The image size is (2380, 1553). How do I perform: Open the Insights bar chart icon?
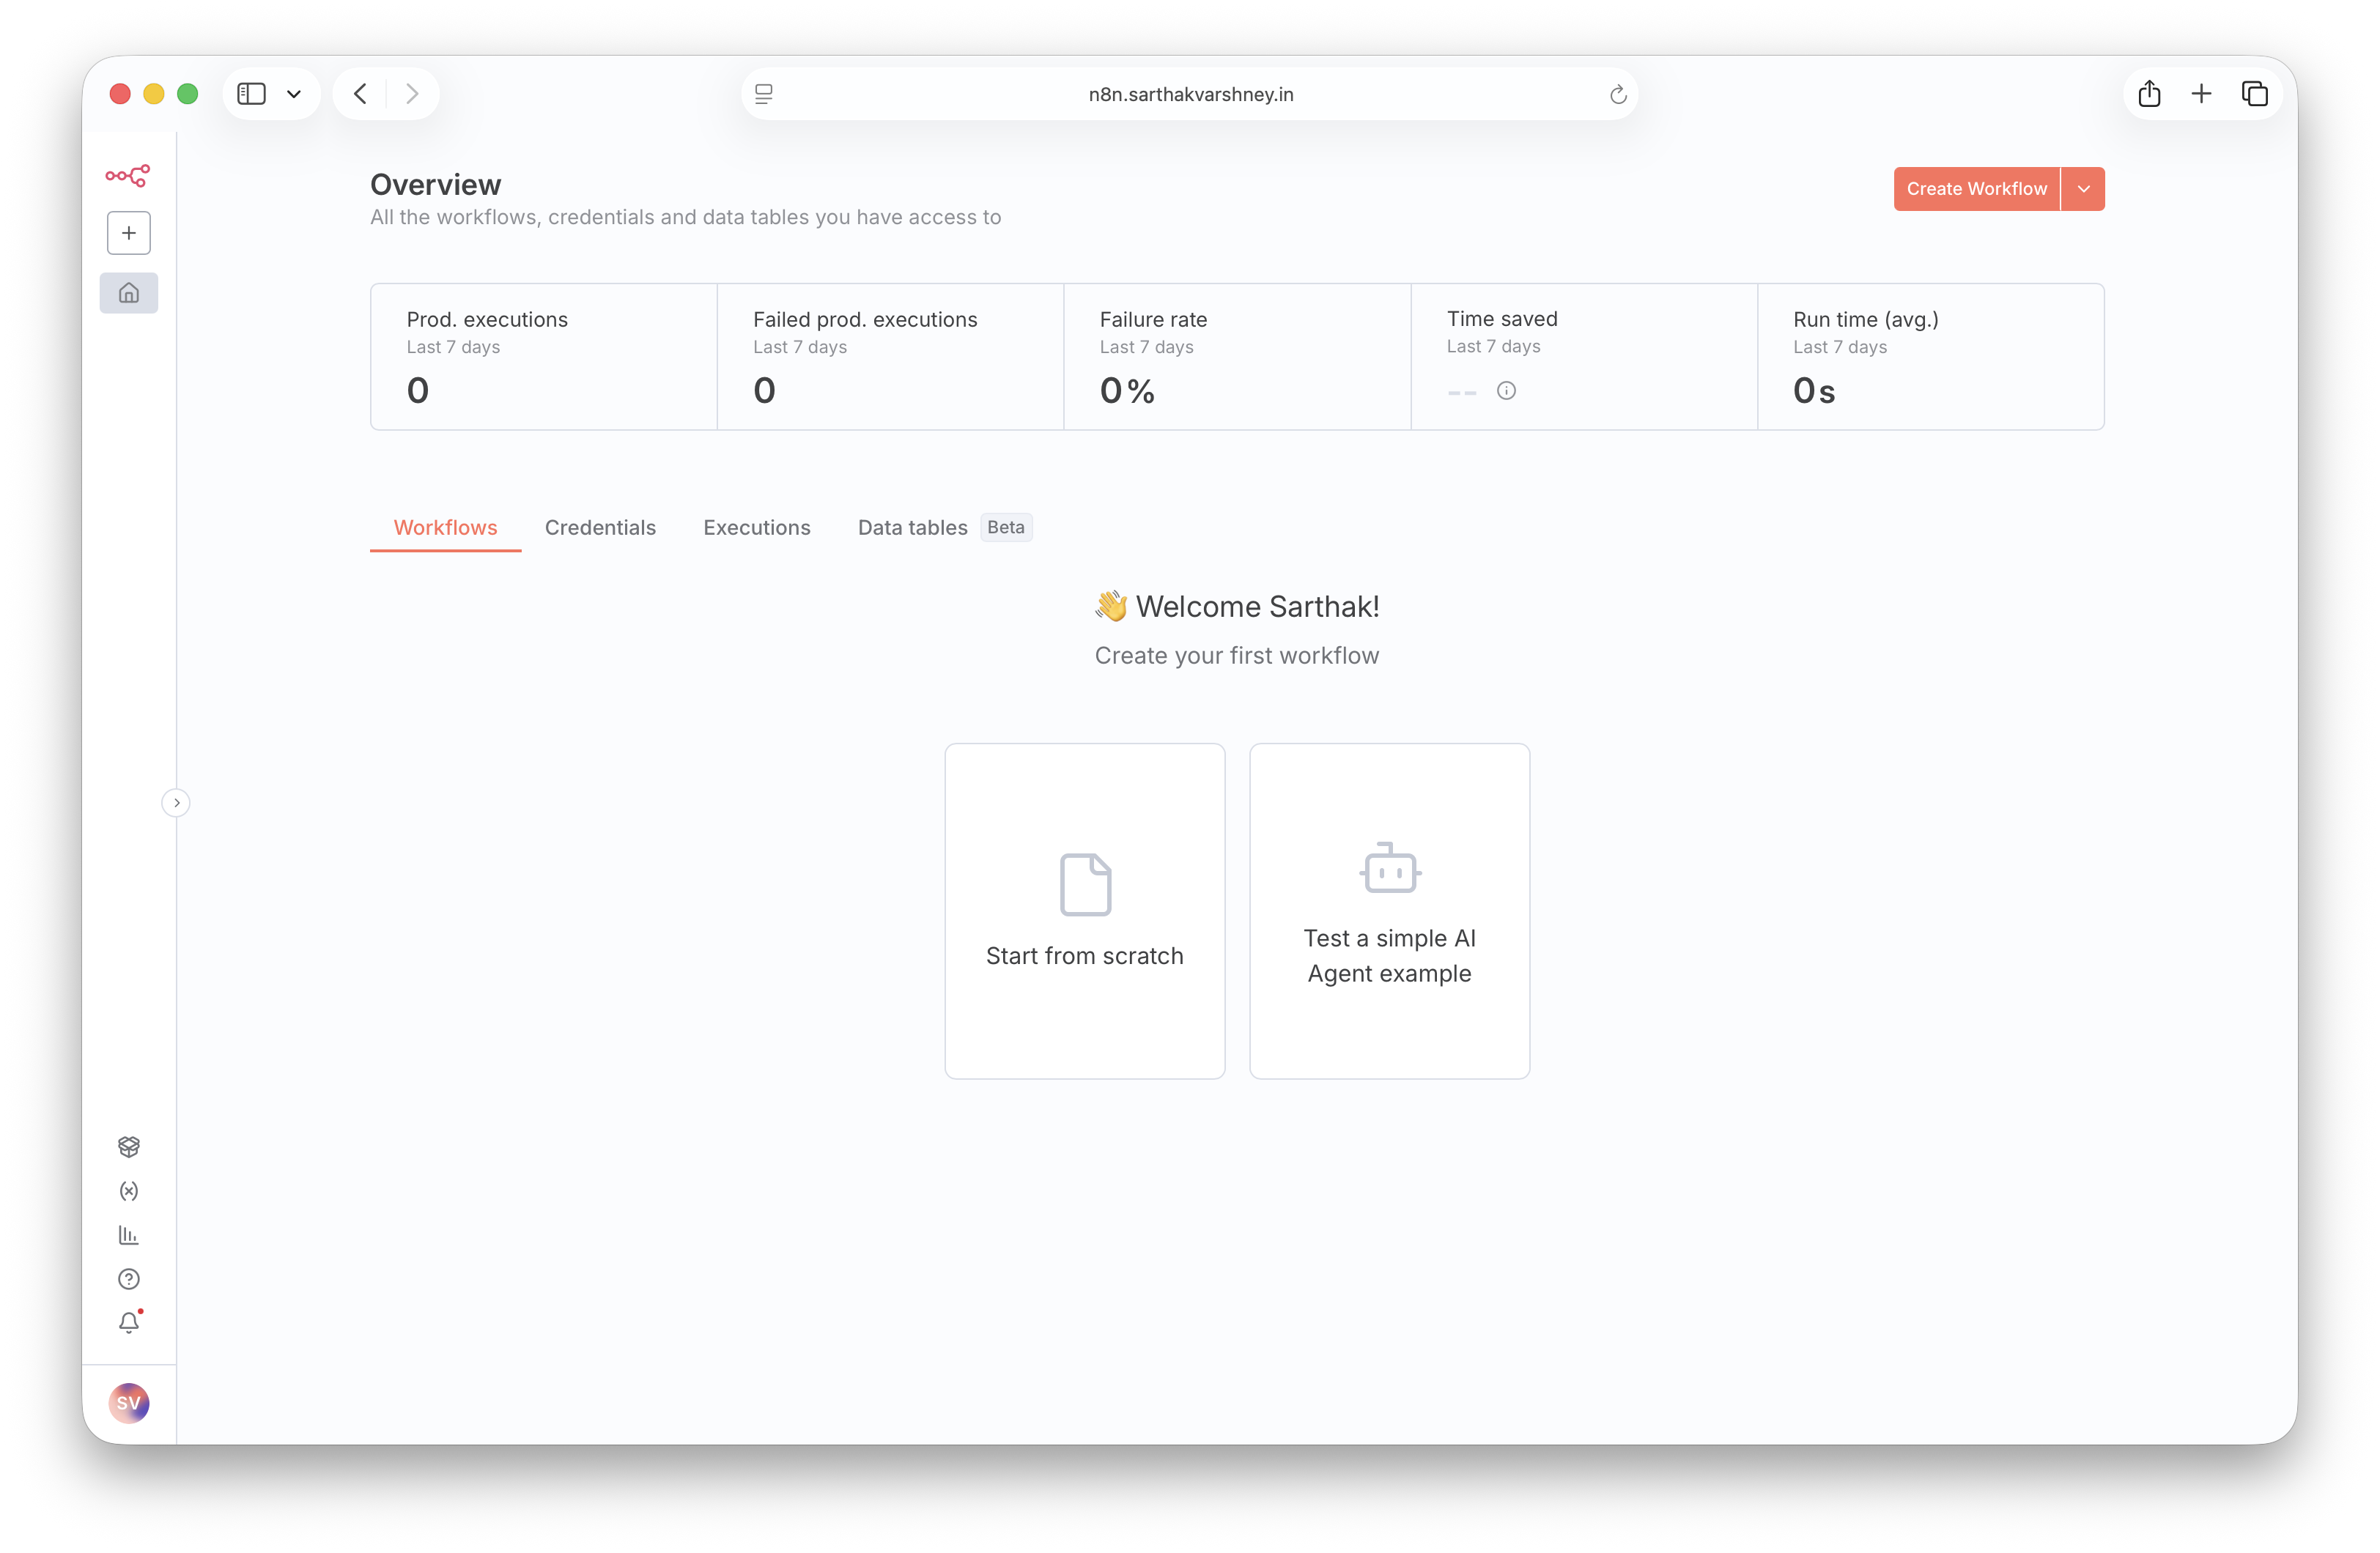[129, 1235]
